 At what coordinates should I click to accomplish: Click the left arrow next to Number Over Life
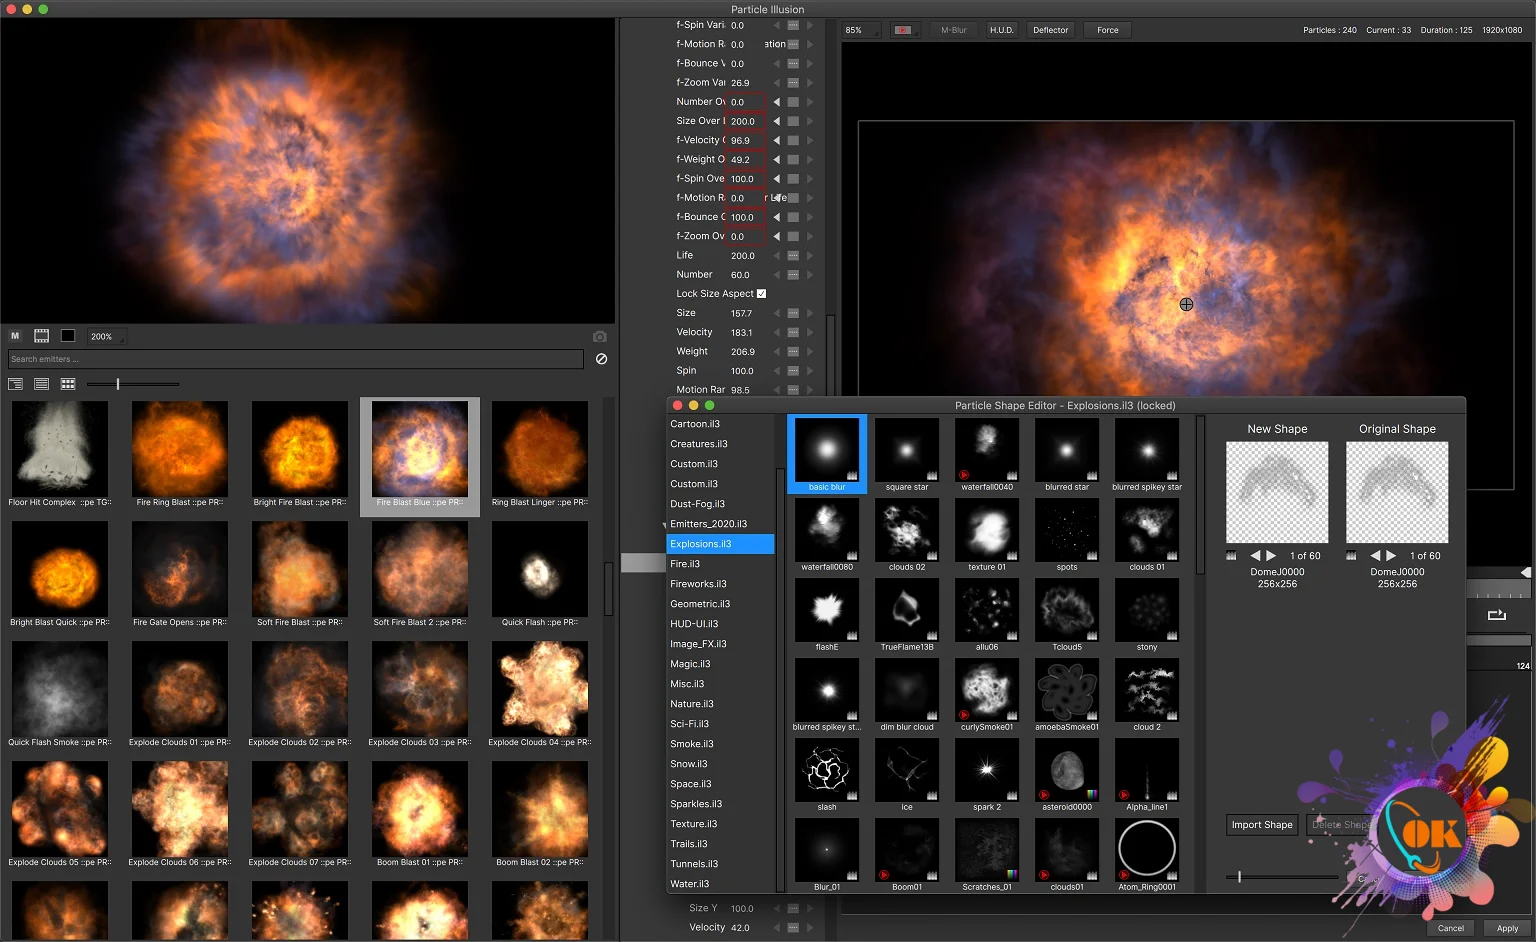(776, 102)
